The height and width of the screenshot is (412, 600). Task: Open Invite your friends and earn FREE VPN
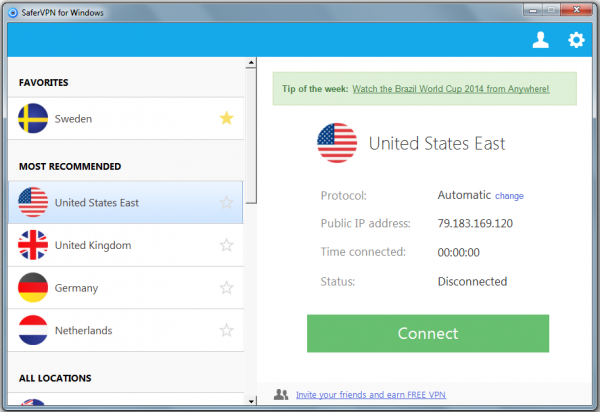[x=371, y=394]
